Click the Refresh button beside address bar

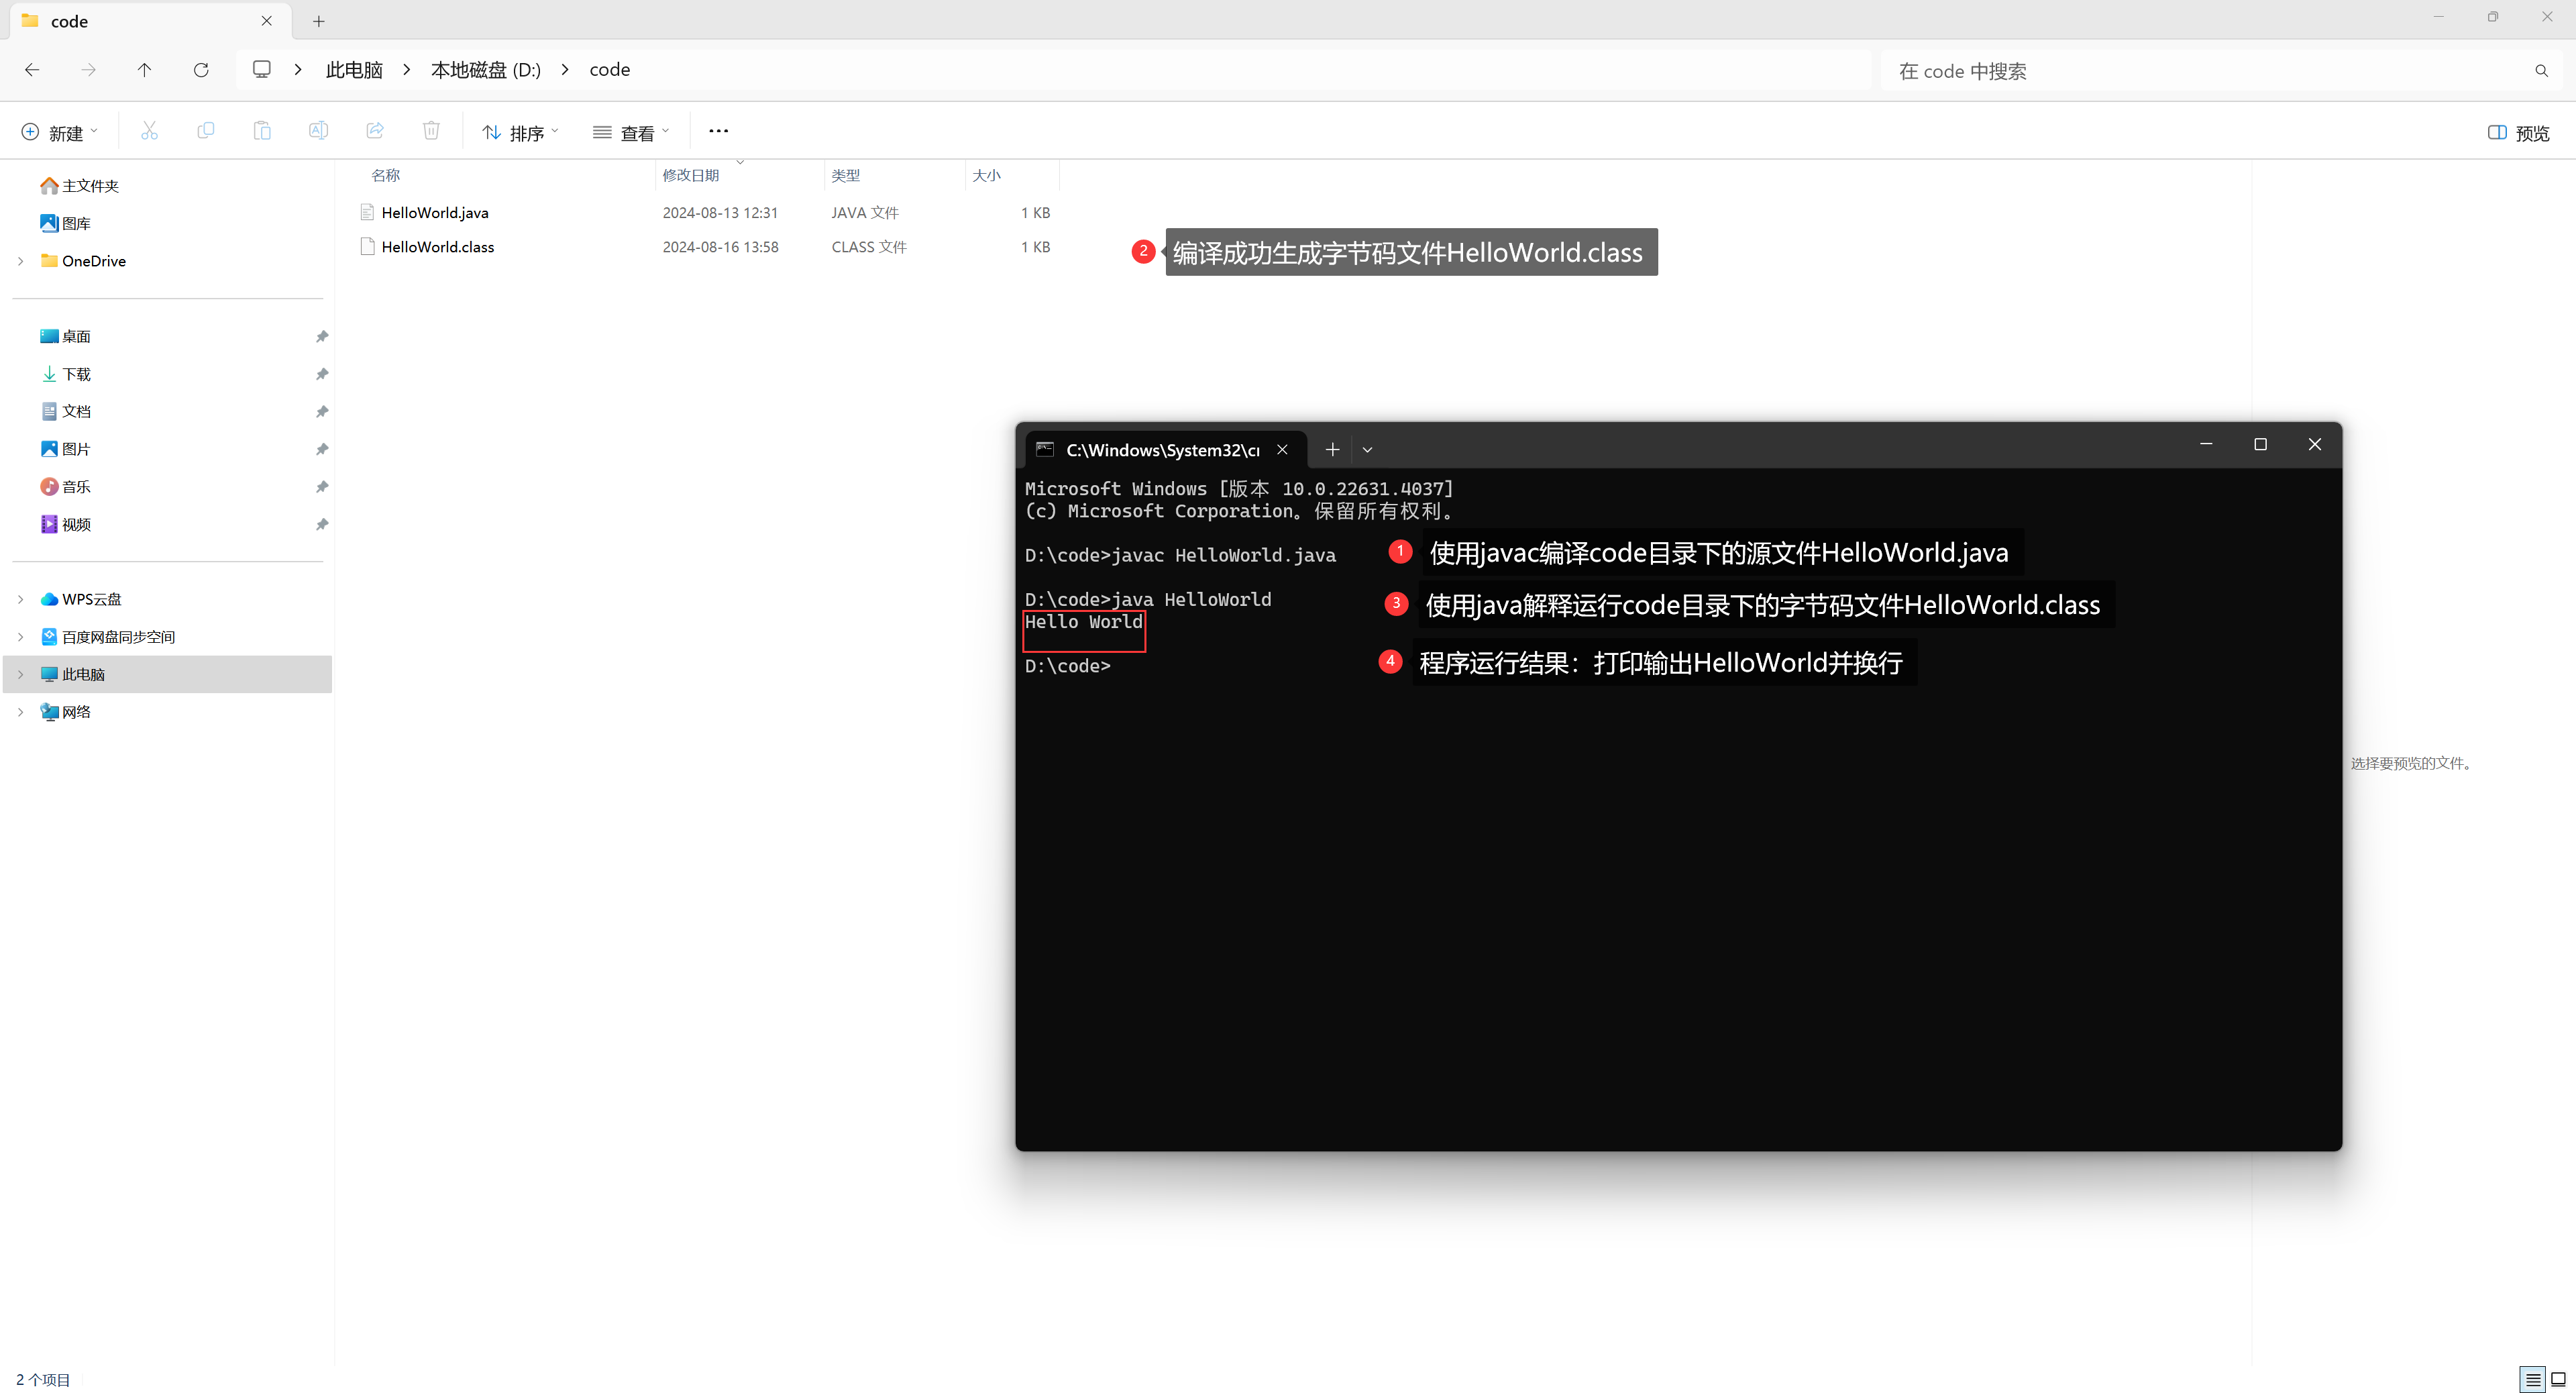pos(201,70)
